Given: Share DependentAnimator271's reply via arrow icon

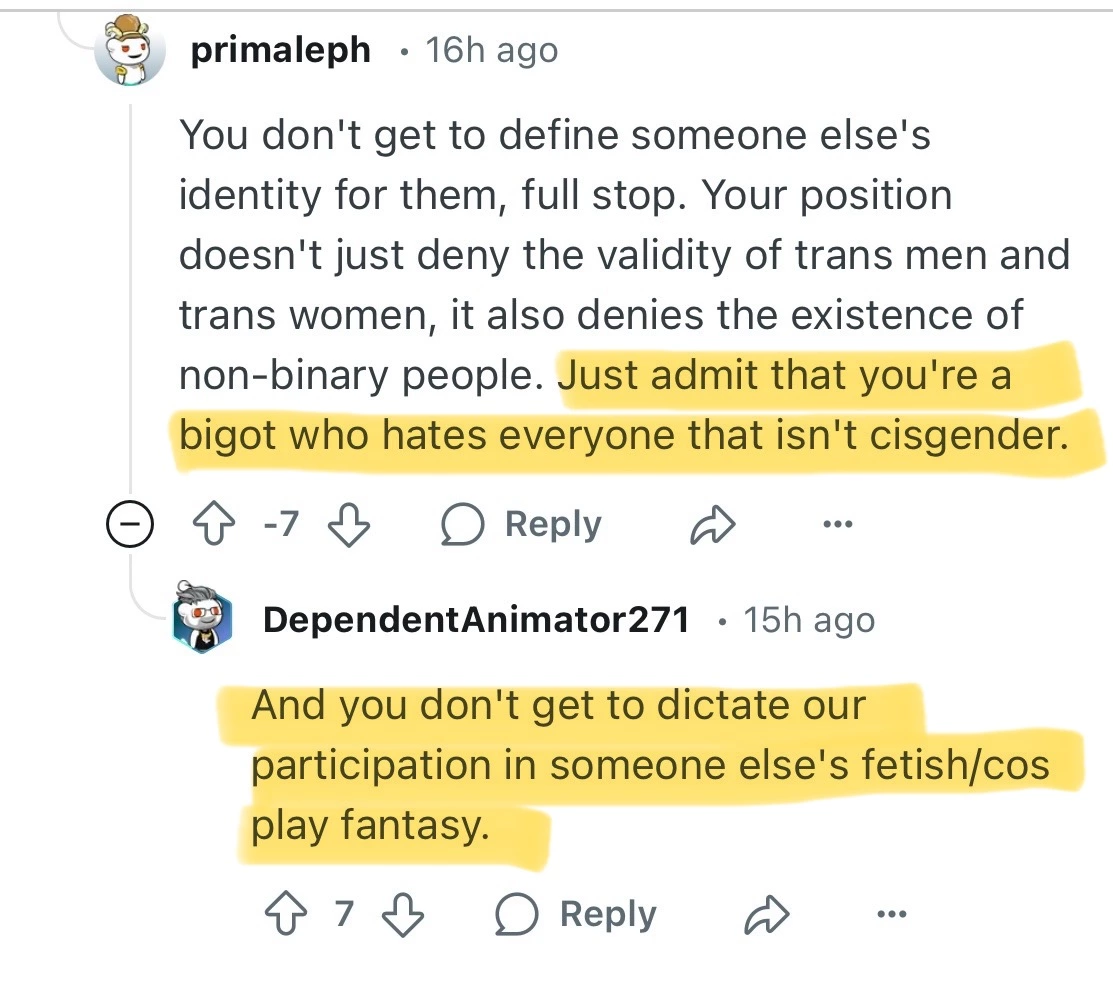Looking at the screenshot, I should pos(770,916).
